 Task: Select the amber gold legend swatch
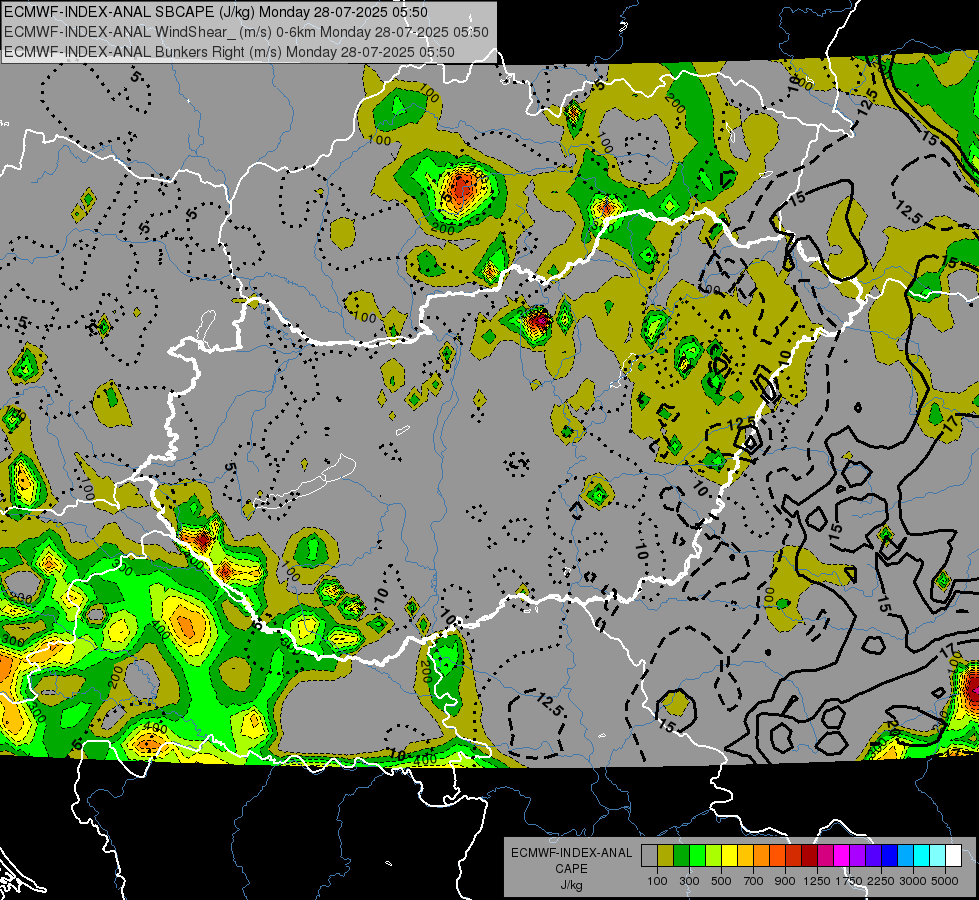click(x=745, y=856)
